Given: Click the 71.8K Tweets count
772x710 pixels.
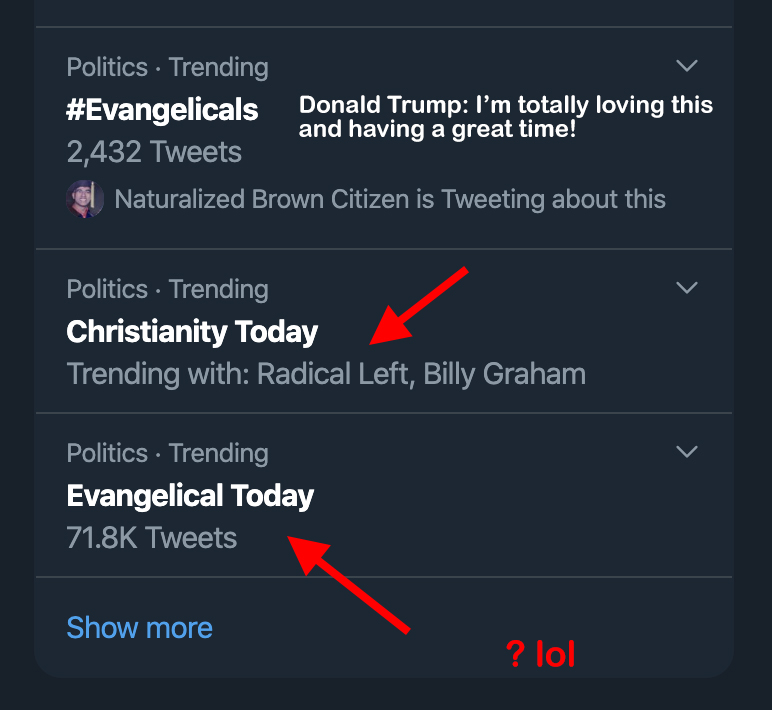Looking at the screenshot, I should pos(152,538).
